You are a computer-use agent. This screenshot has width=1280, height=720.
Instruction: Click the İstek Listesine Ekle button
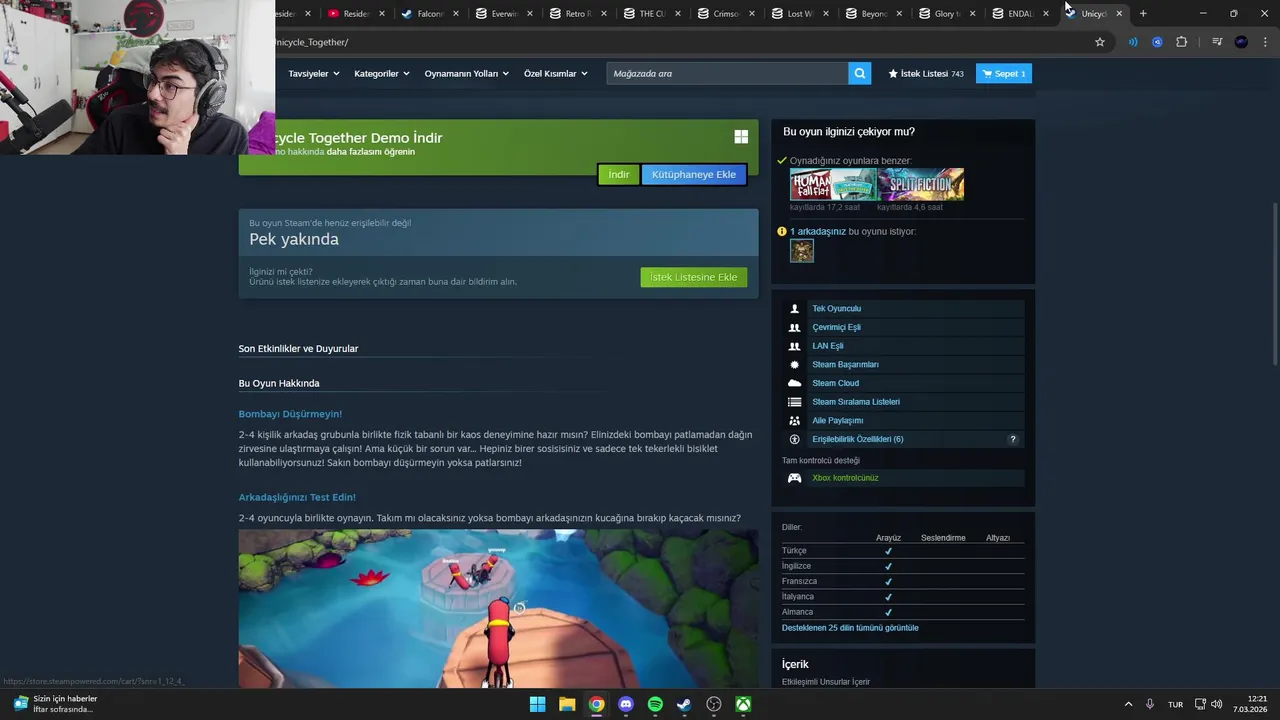694,277
